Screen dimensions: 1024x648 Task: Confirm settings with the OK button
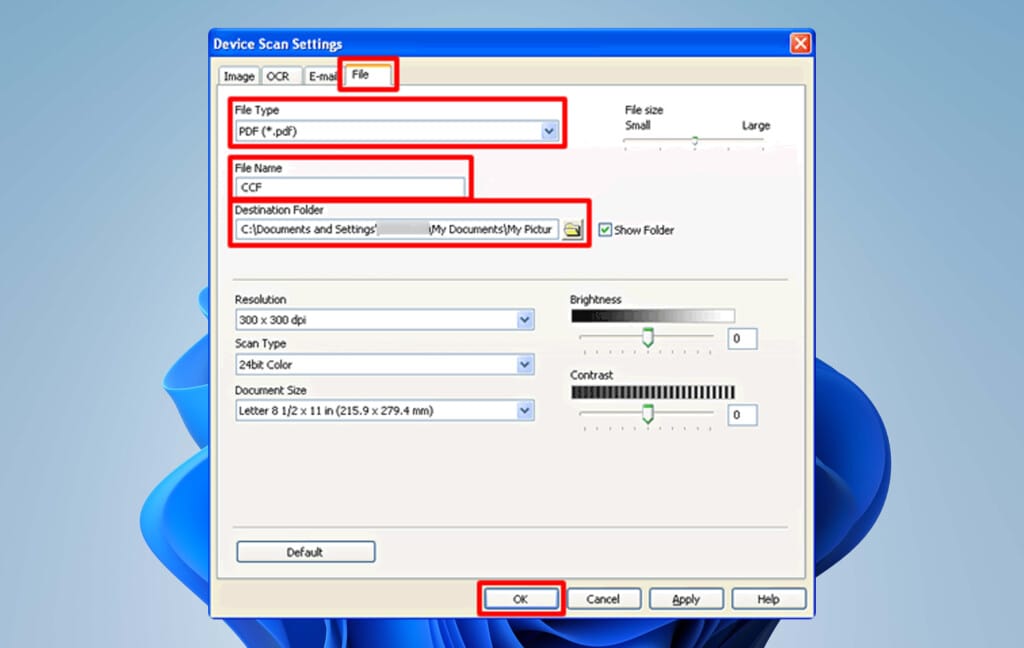point(520,599)
